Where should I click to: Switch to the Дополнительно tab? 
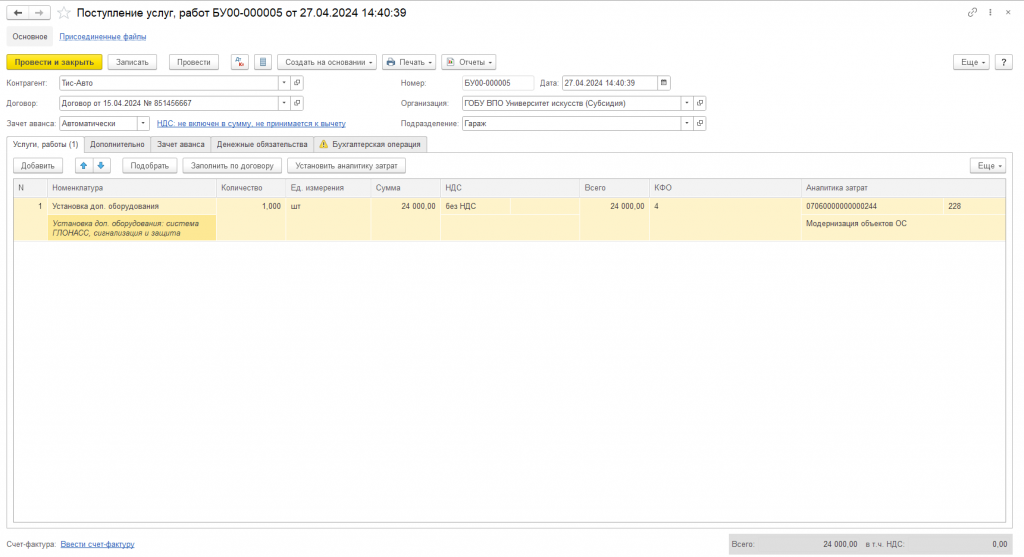coord(118,144)
